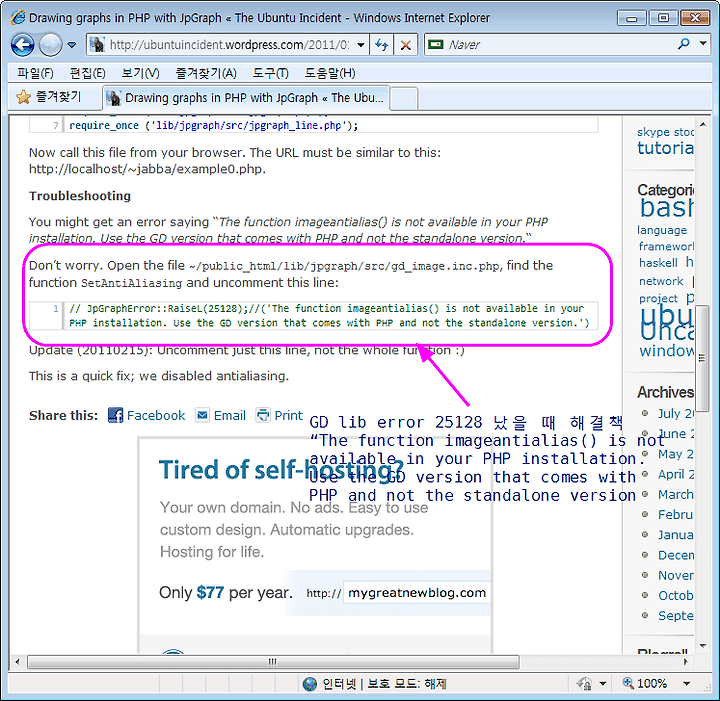This screenshot has width=720, height=701.
Task: Click the Refresh page icon
Action: (382, 45)
